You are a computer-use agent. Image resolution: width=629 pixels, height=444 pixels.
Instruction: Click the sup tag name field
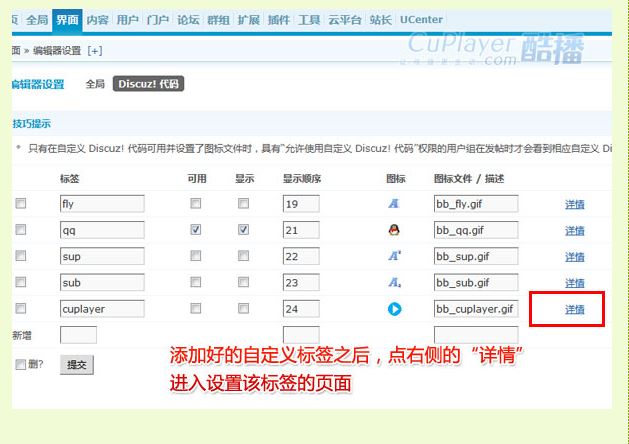[x=102, y=256]
